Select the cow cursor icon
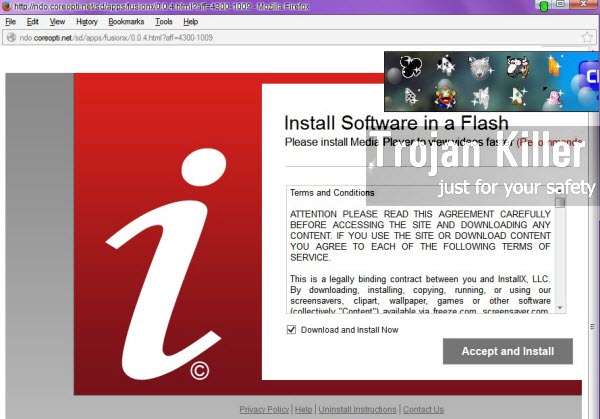600x419 pixels. (516, 68)
